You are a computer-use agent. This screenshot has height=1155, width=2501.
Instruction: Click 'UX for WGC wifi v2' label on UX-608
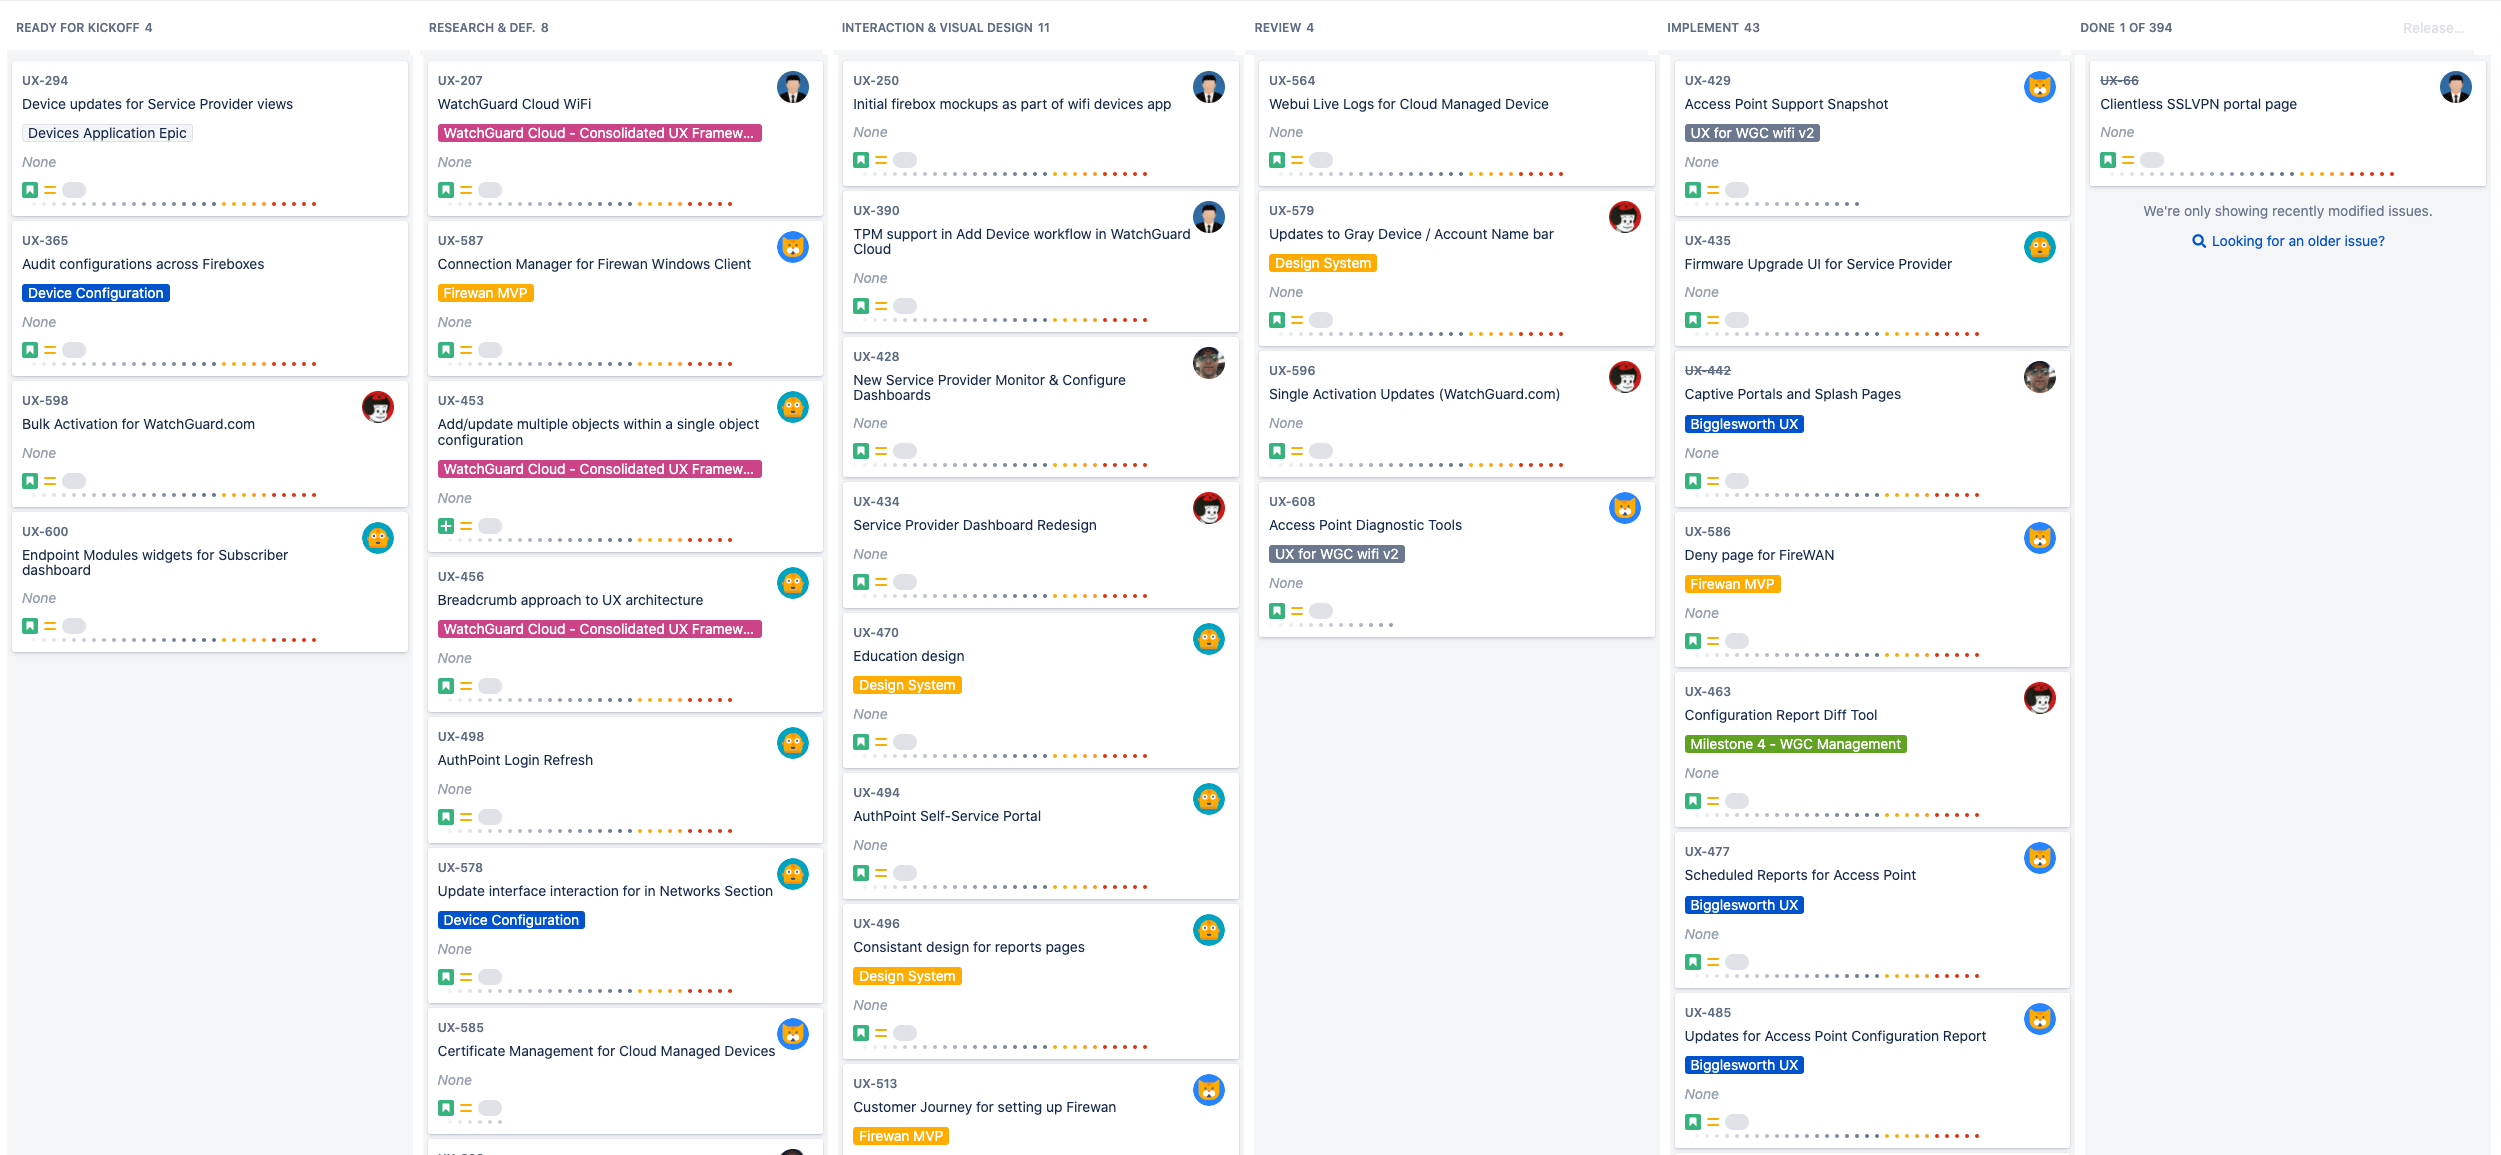pos(1336,554)
